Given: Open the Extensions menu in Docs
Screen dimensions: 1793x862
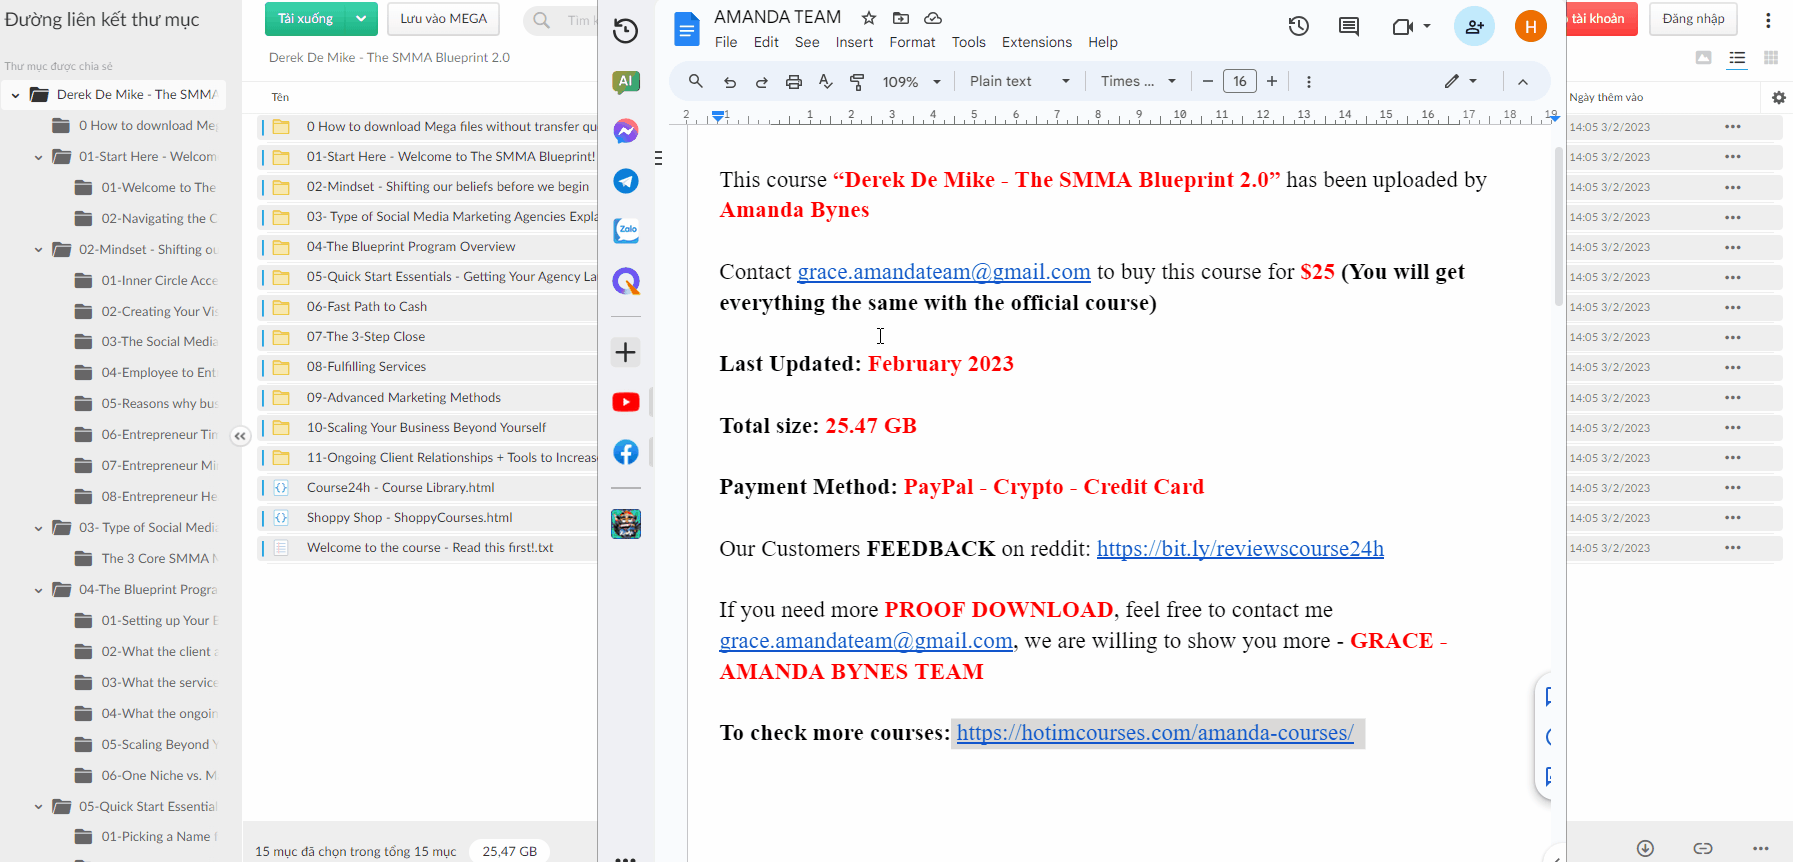Looking at the screenshot, I should click(x=1036, y=42).
